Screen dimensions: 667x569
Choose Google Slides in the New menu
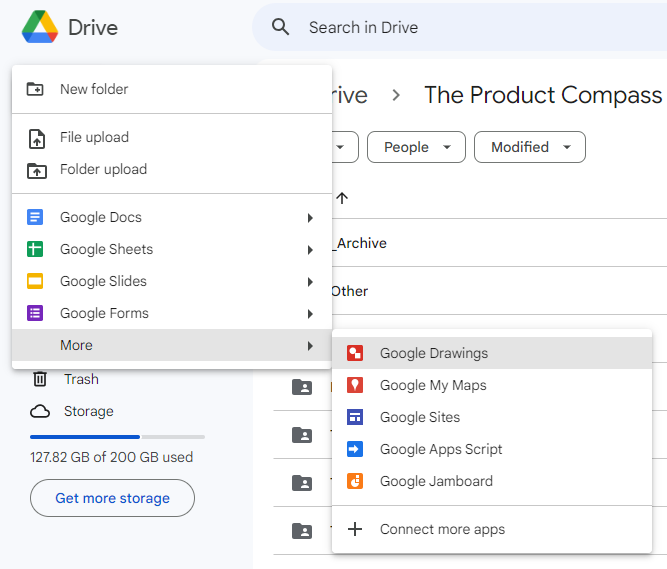[172, 281]
